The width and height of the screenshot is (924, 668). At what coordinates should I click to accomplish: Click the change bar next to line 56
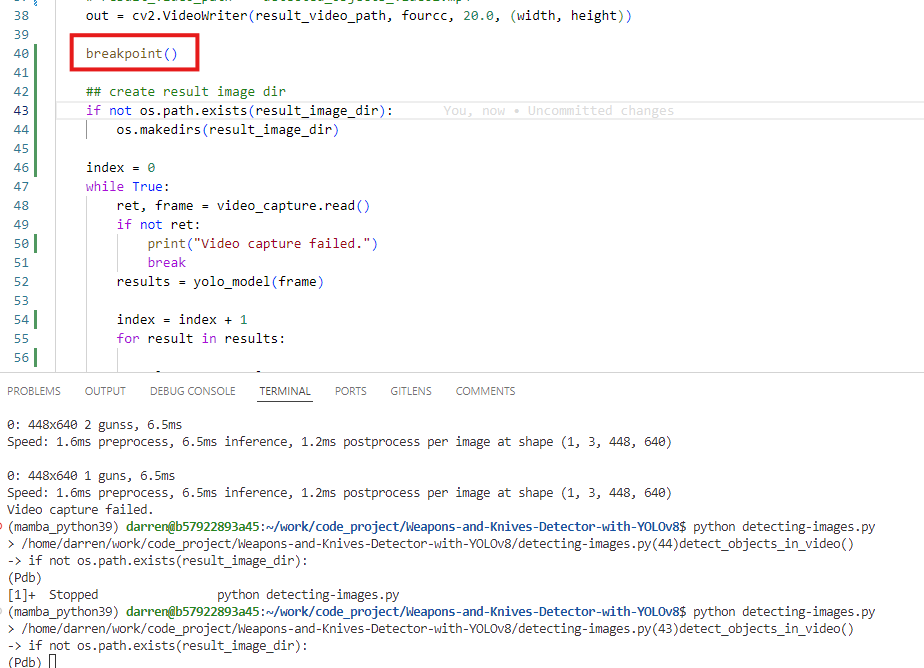(37, 357)
